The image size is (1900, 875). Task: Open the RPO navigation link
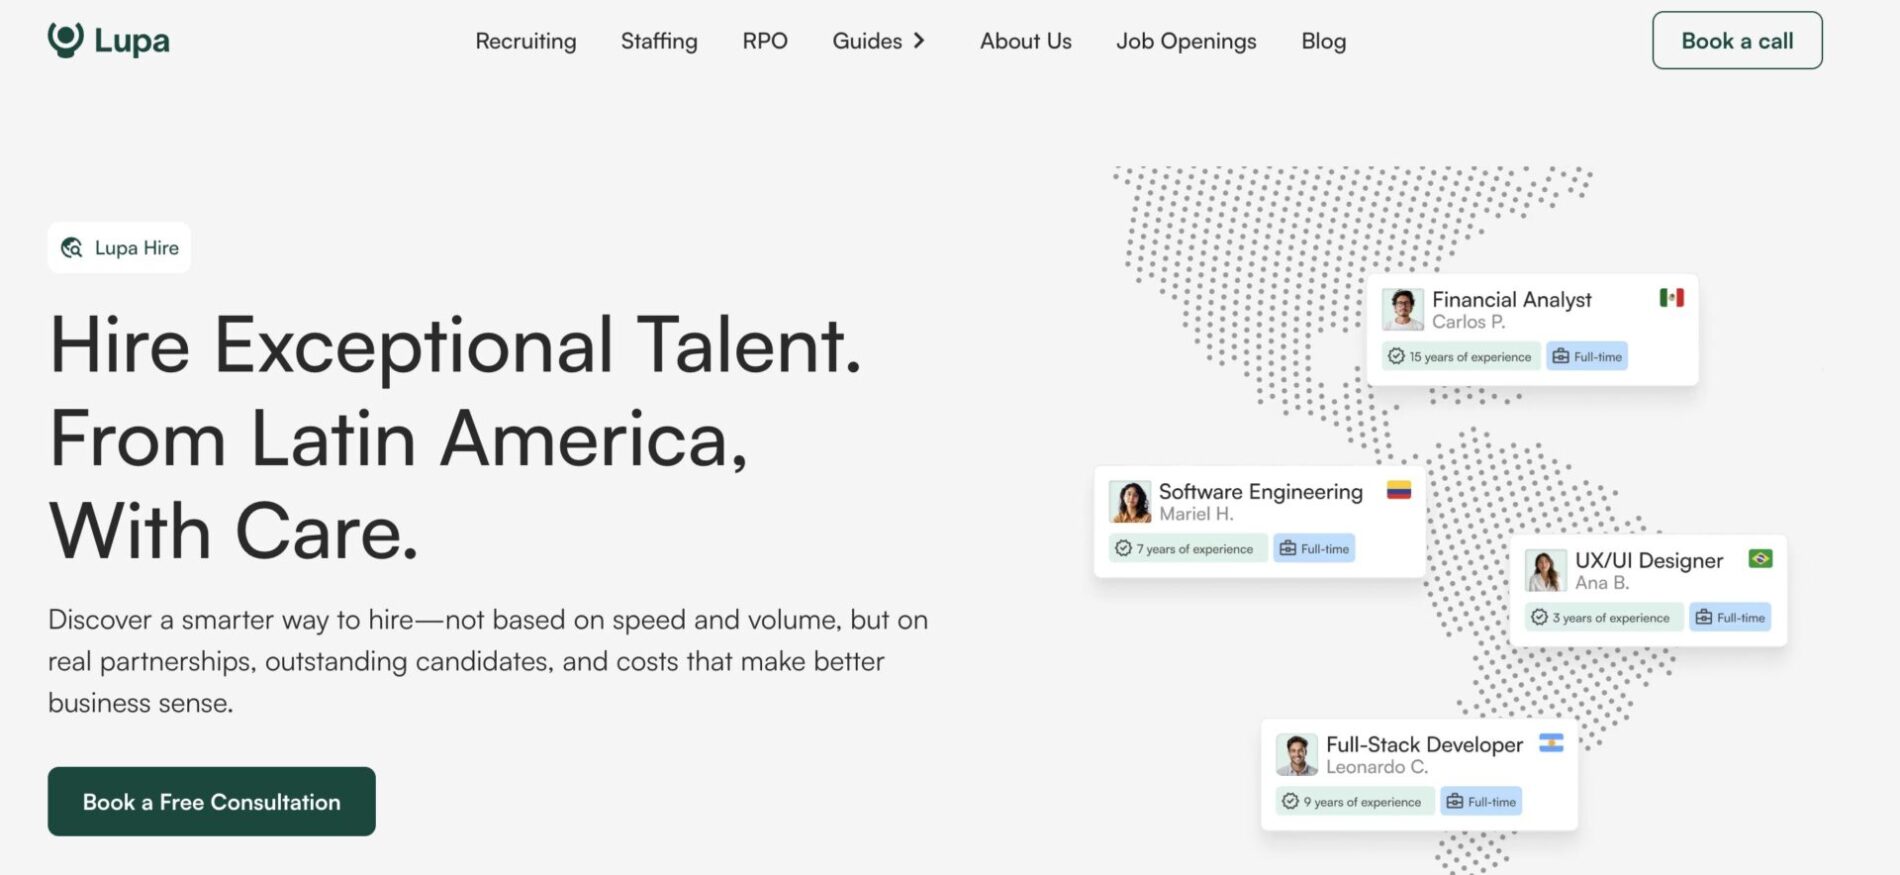(x=764, y=41)
